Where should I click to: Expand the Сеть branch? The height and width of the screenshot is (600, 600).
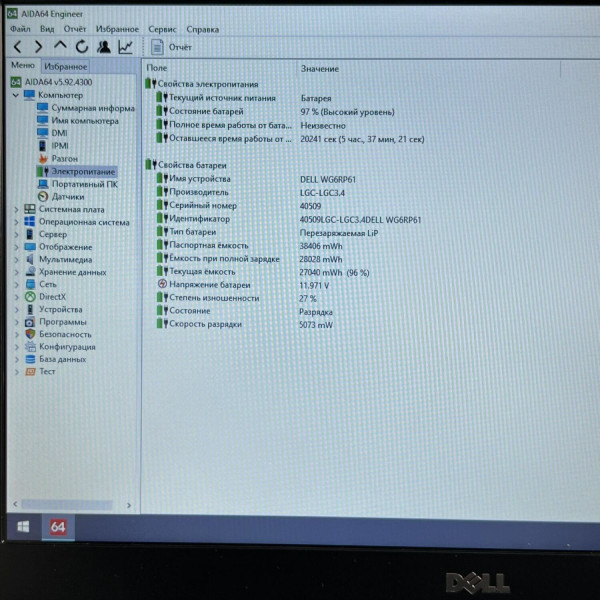tap(16, 285)
